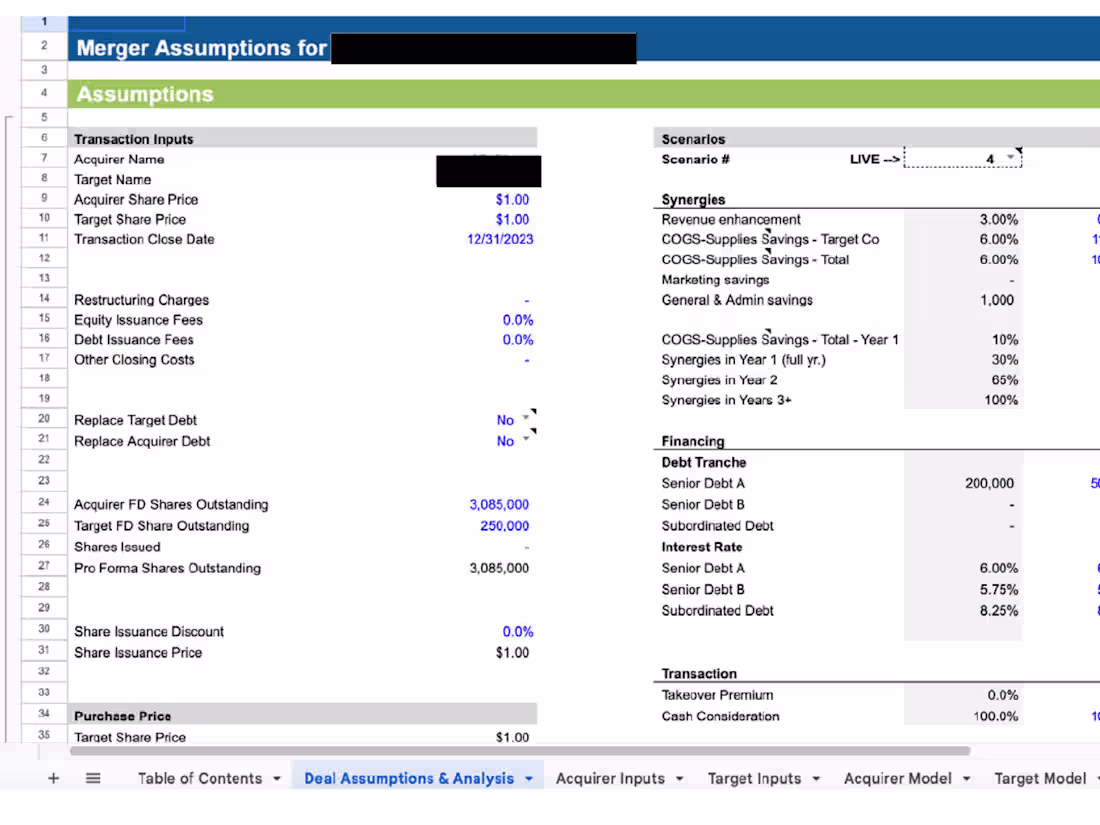Switch to the Acquirer Model sheet

click(x=897, y=778)
